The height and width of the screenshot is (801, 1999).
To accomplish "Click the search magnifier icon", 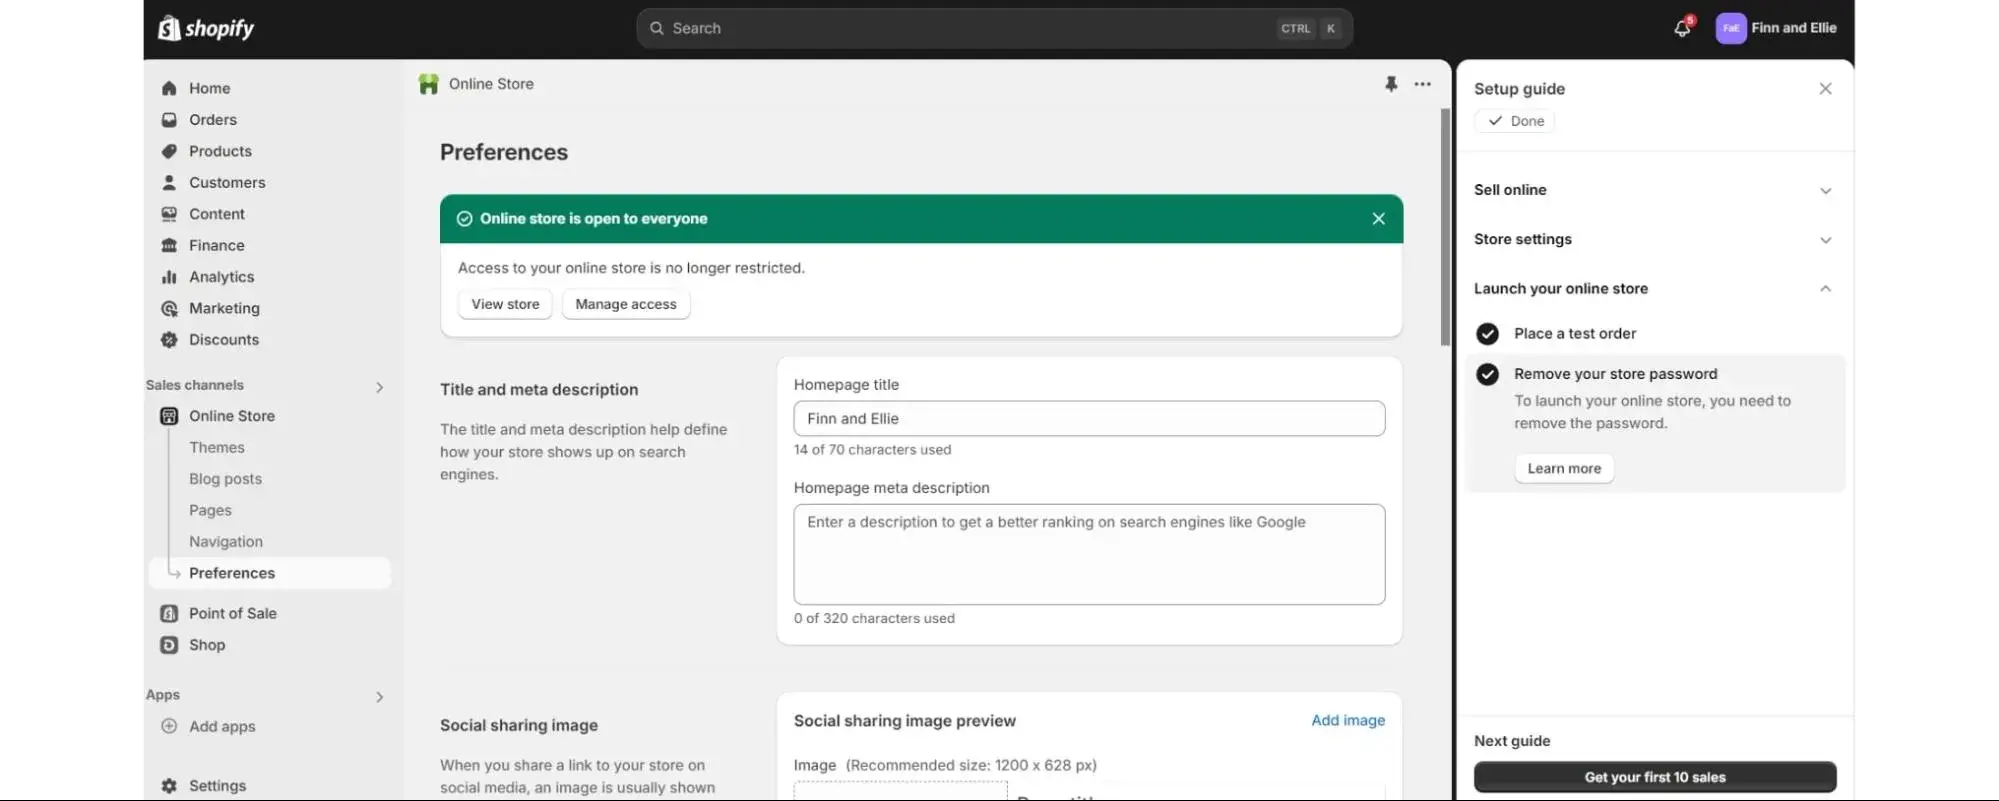I will 657,28.
